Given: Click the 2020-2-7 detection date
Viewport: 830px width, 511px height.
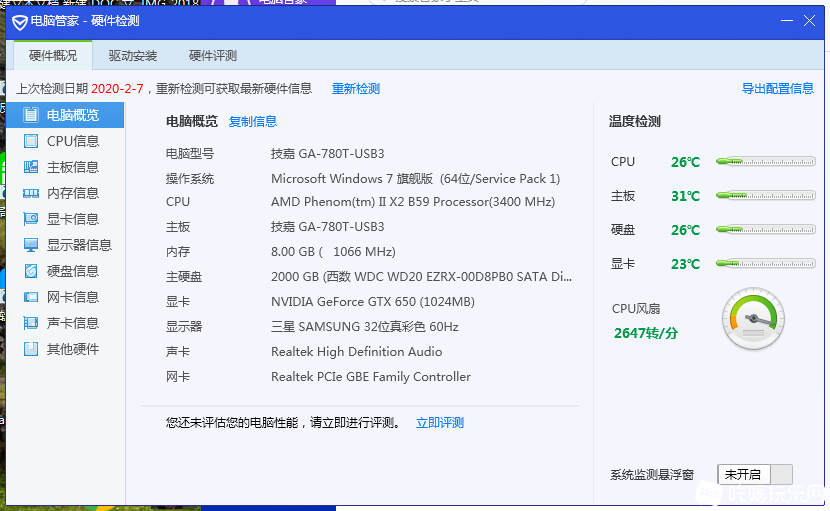Looking at the screenshot, I should point(117,88).
